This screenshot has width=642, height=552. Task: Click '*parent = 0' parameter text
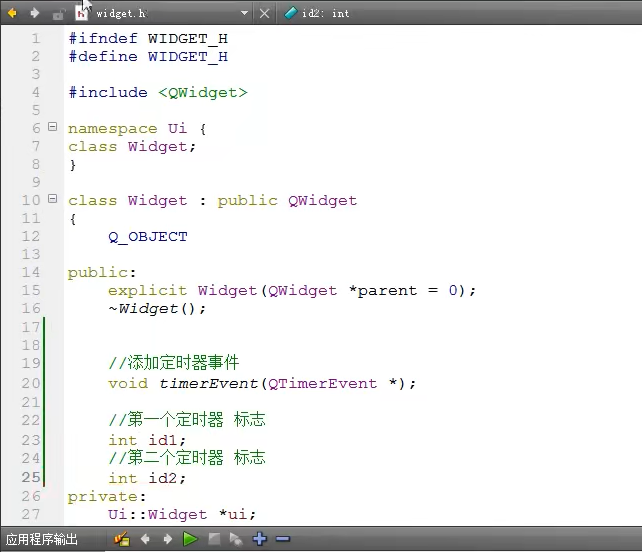point(403,290)
